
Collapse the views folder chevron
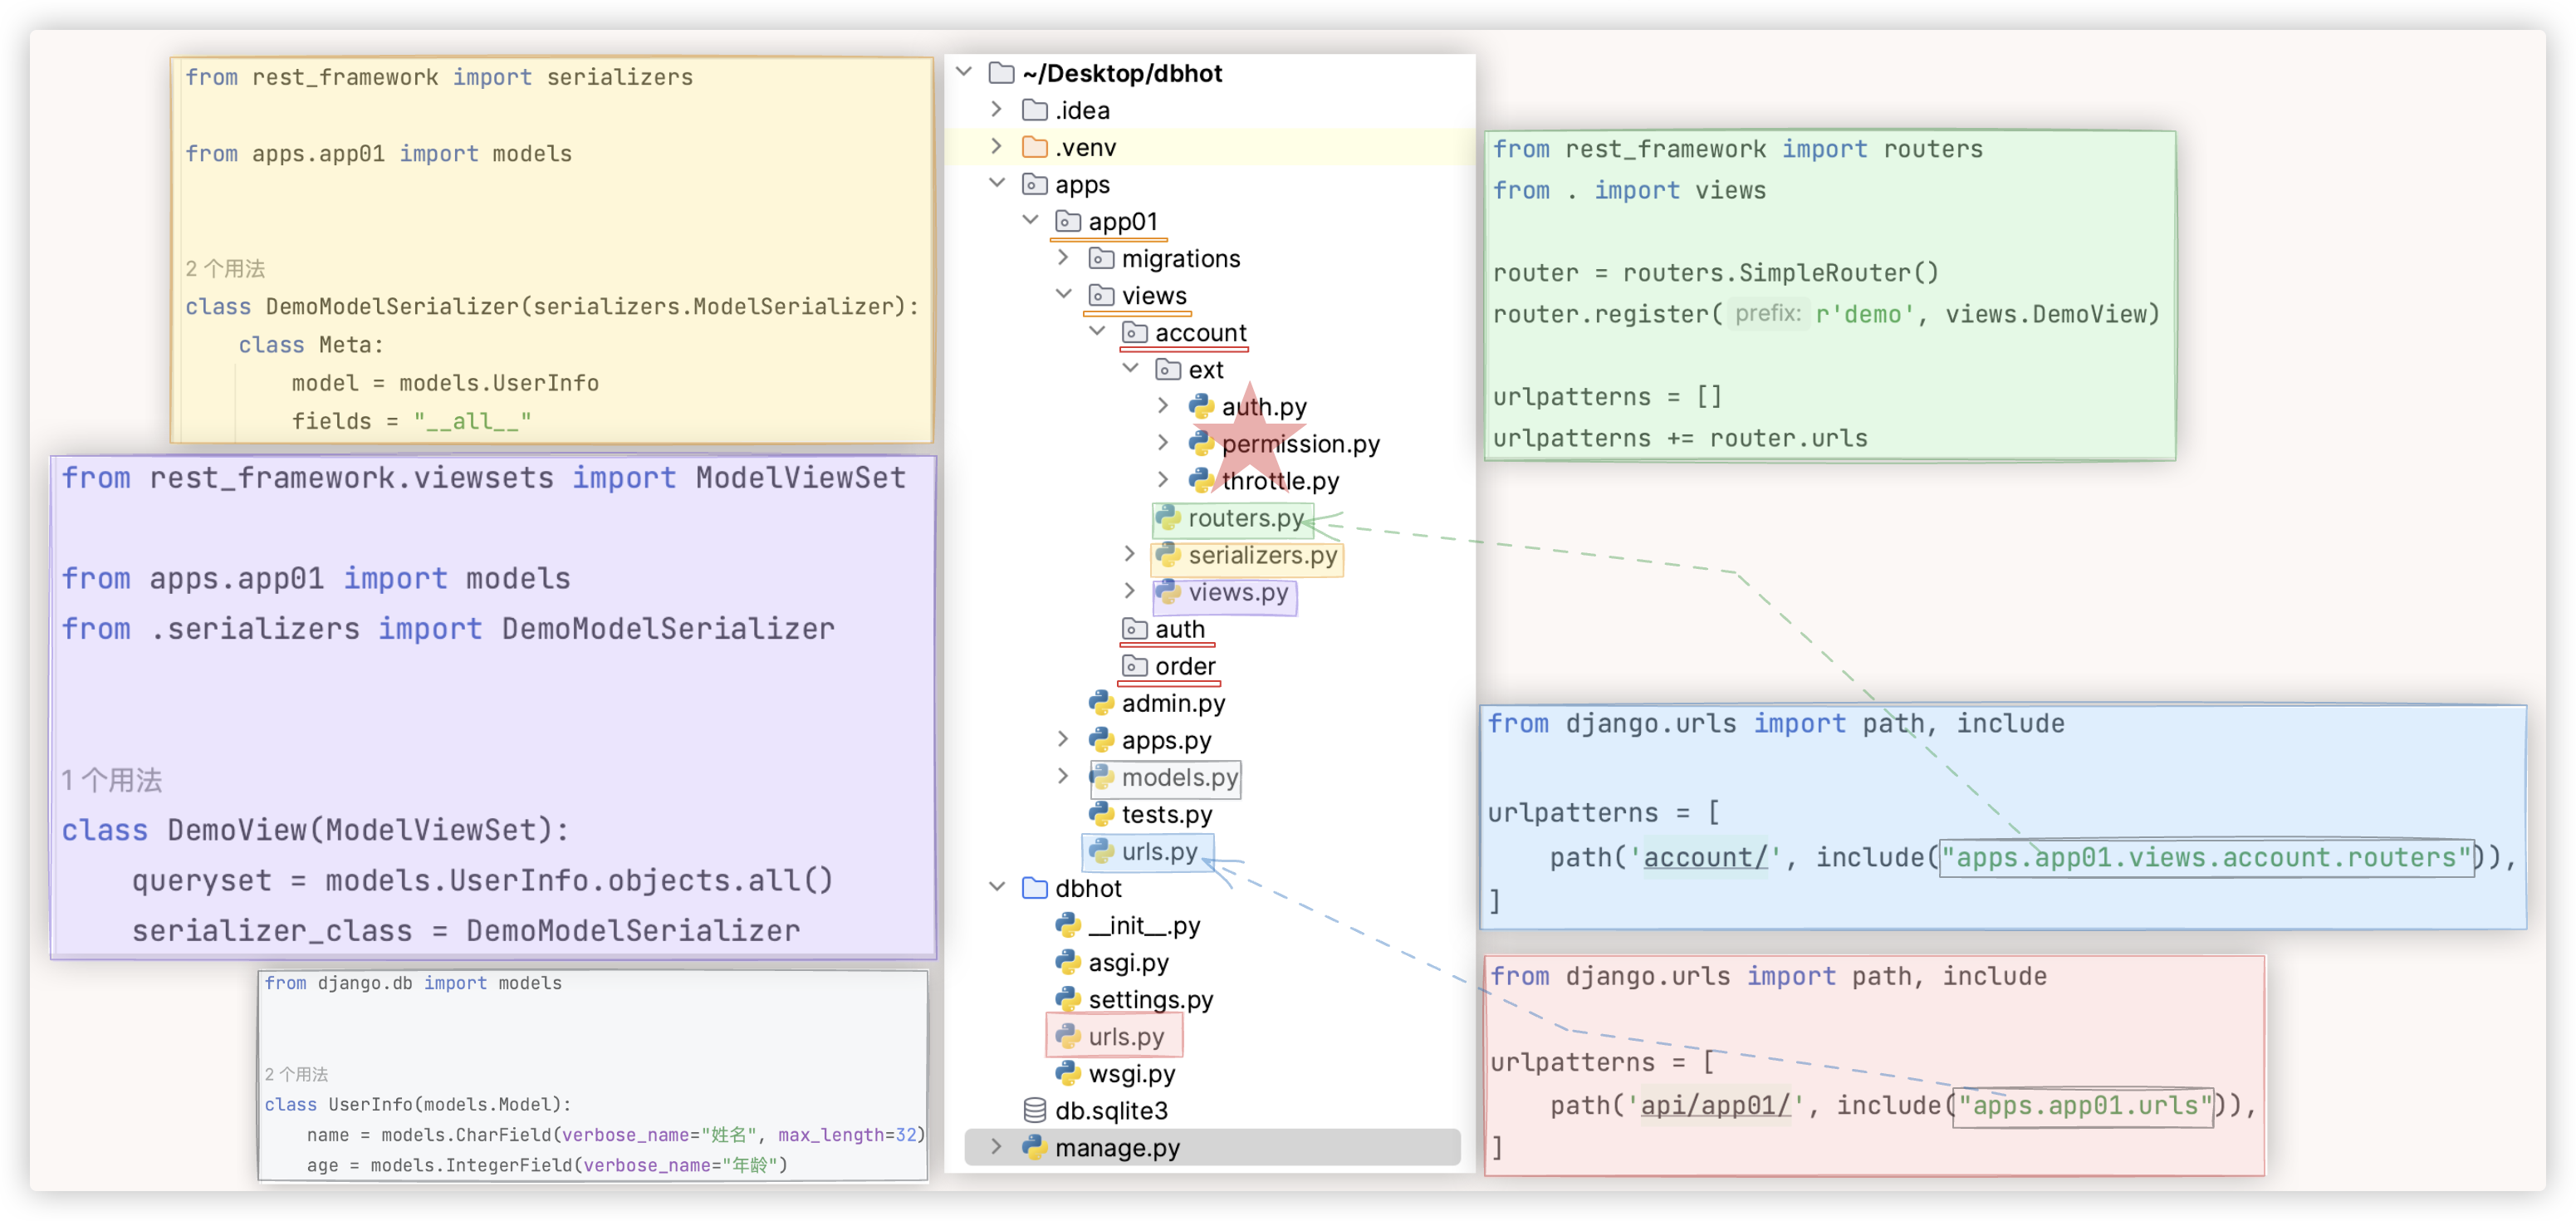(x=1064, y=295)
